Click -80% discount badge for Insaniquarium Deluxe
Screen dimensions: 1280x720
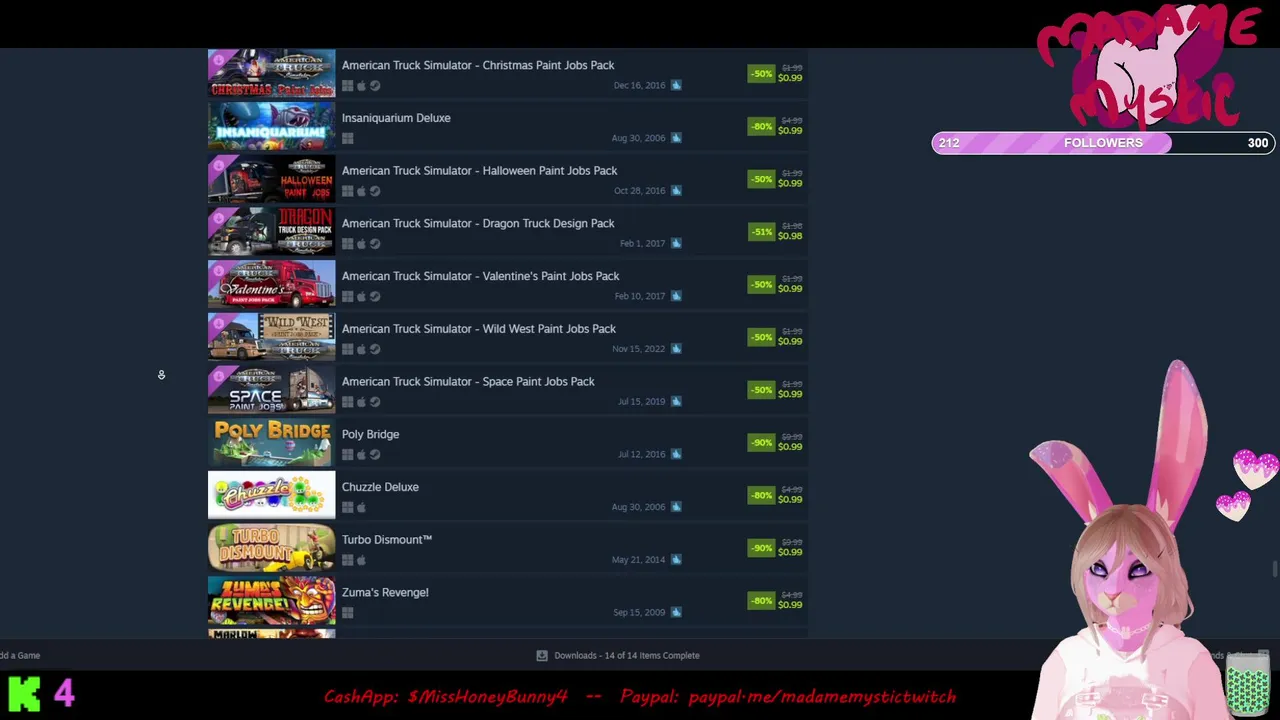(x=762, y=127)
